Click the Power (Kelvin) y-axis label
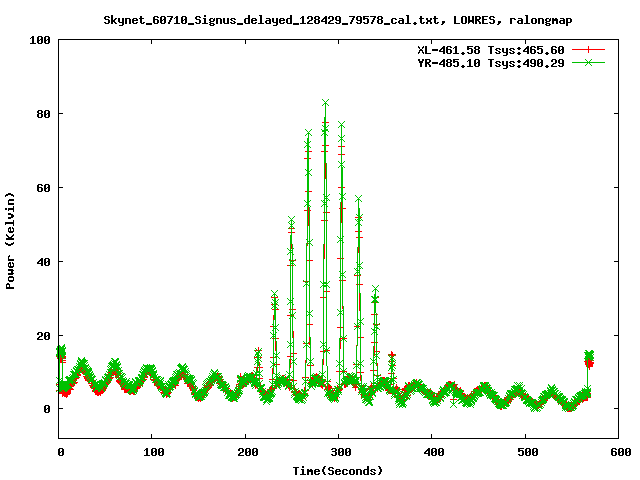Viewport: 640px width, 480px height. click(10, 241)
